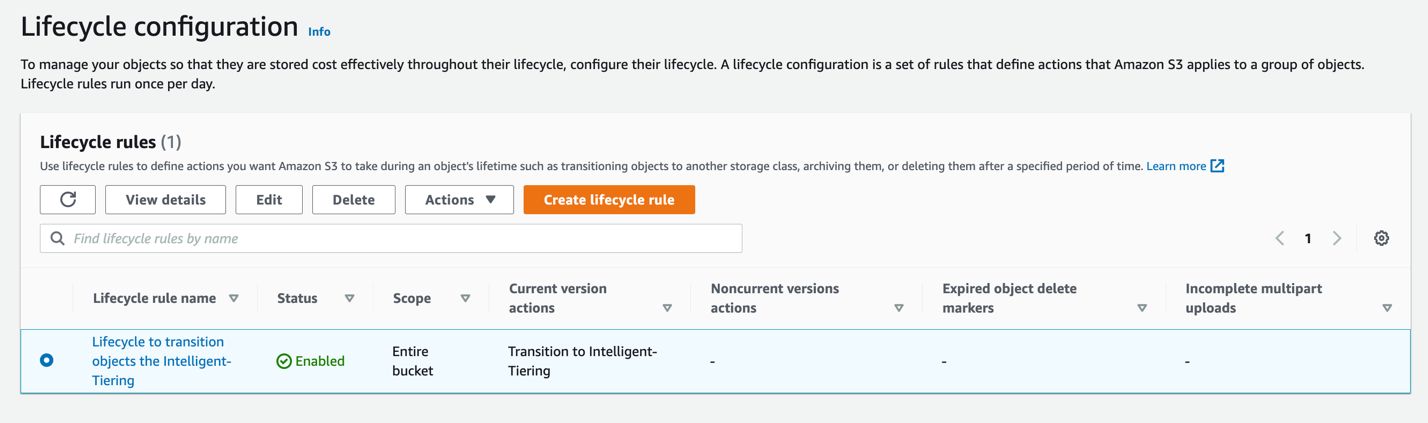Click the View details button
The image size is (1428, 423).
click(x=165, y=200)
